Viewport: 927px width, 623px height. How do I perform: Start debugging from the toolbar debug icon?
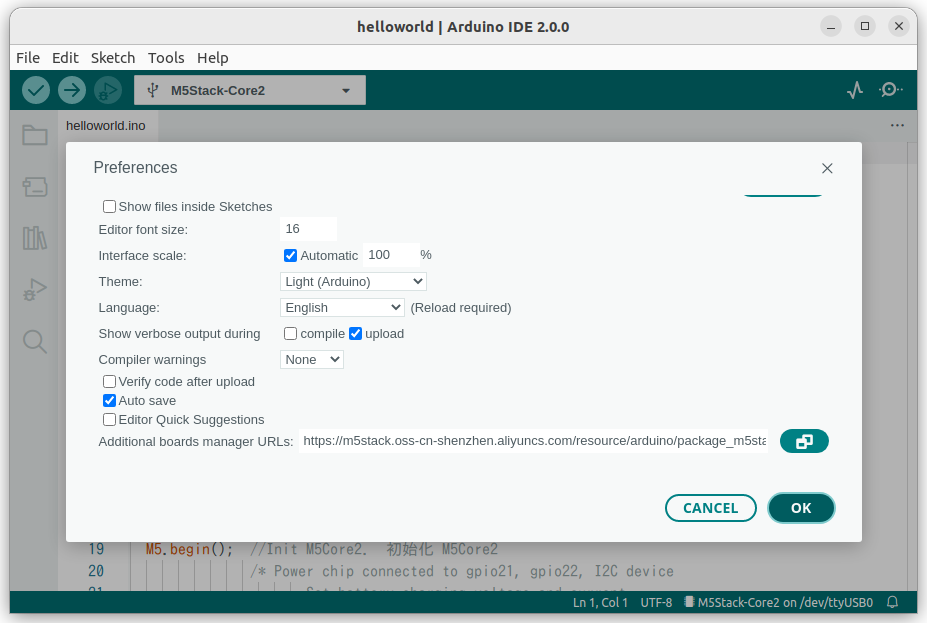(x=107, y=89)
